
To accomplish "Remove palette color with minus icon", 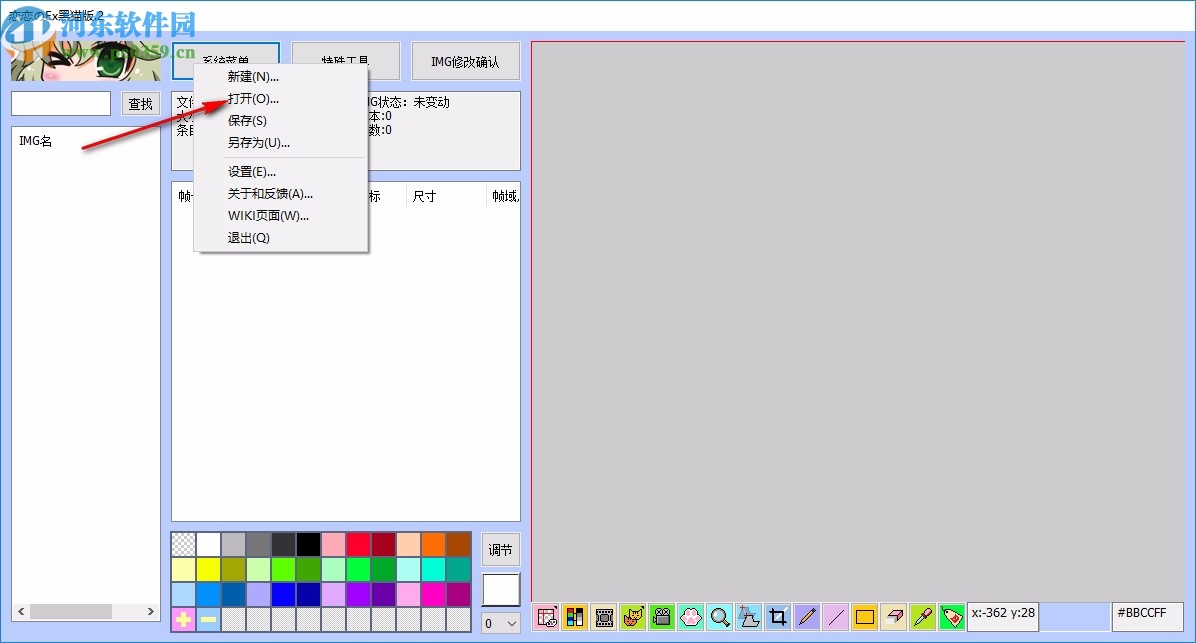I will (x=209, y=619).
